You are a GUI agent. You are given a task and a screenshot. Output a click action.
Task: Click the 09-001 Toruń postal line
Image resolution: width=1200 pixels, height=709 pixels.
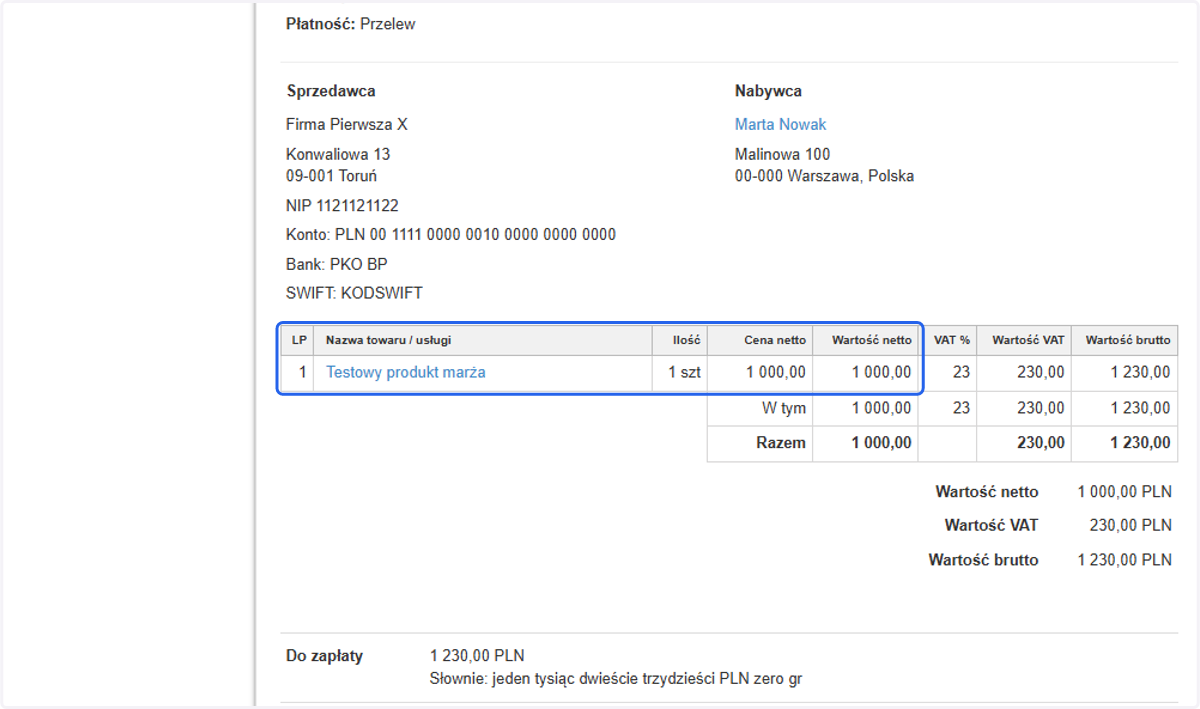331,176
